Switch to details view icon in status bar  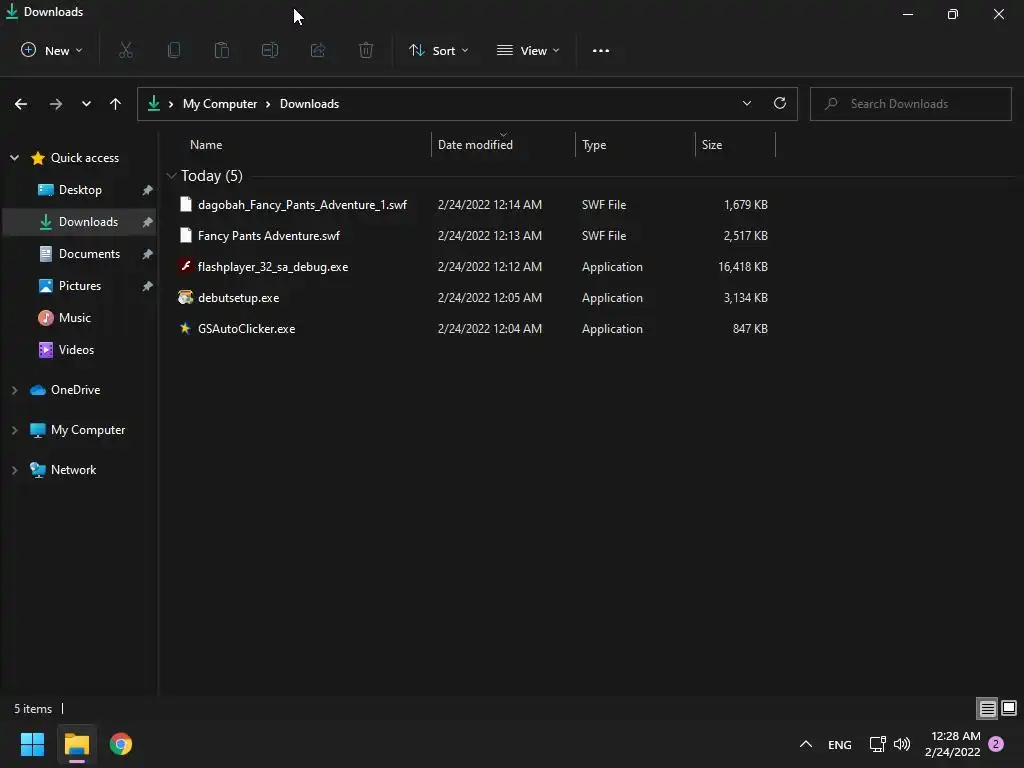[x=987, y=708]
